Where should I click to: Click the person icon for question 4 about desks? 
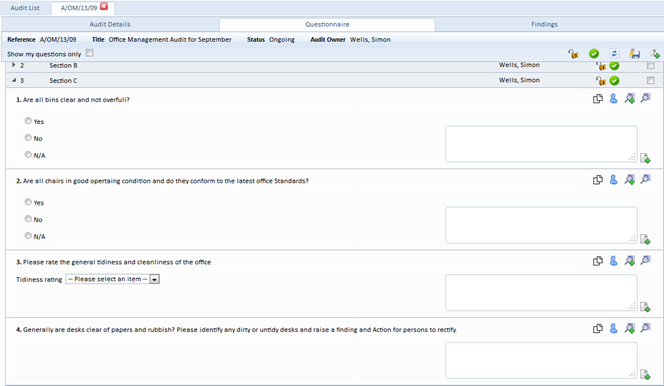(x=613, y=329)
